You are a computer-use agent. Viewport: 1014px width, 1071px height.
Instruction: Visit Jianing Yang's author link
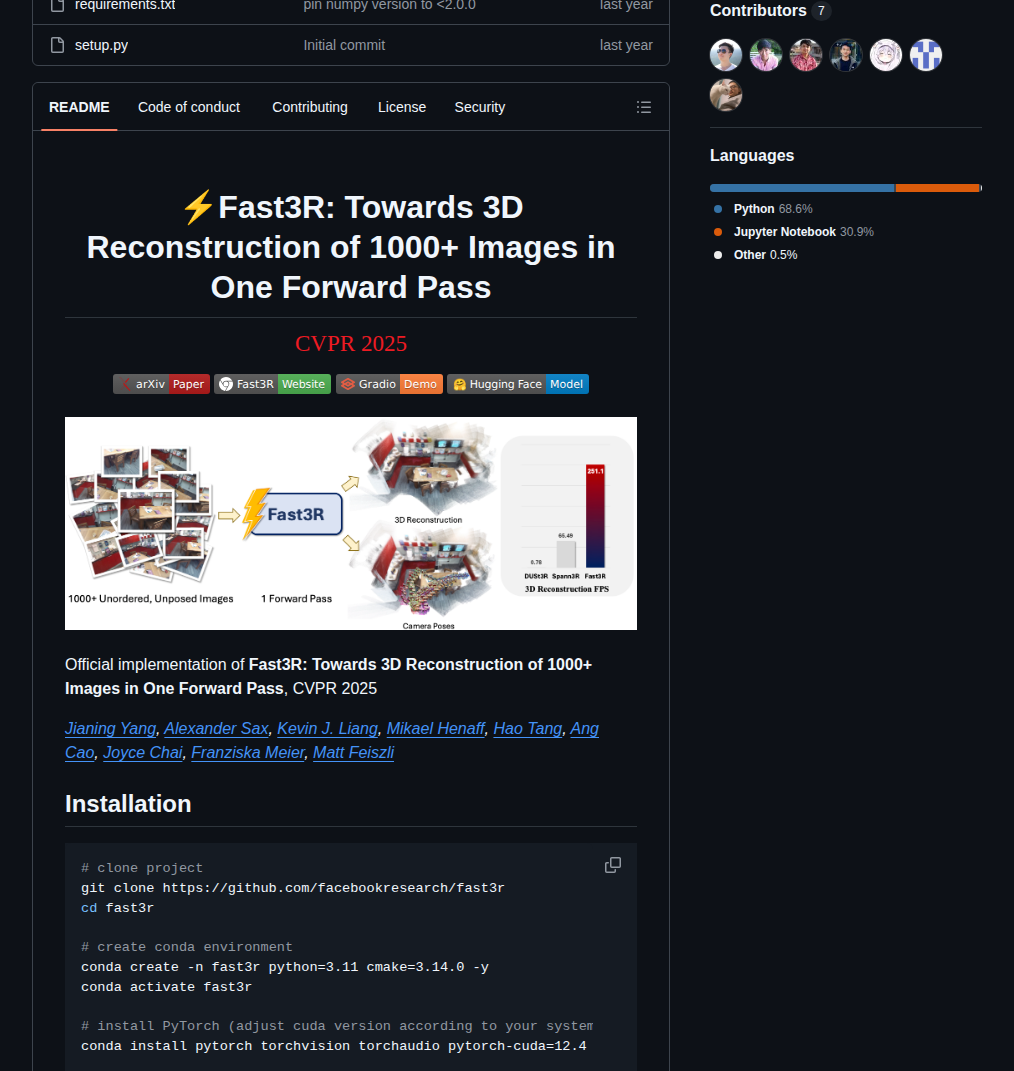click(x=110, y=729)
